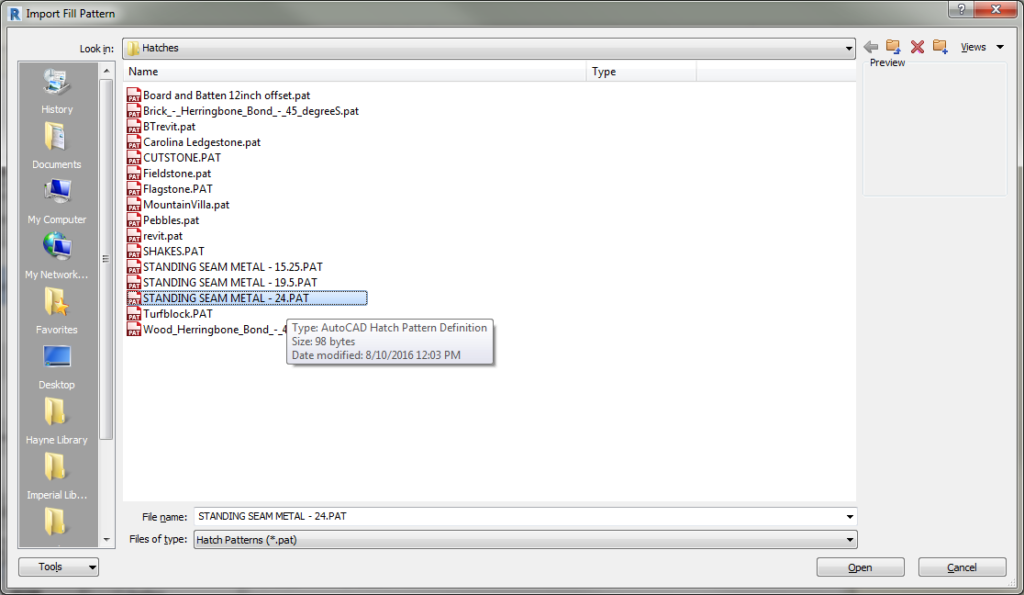Expand the Look in folder dropdown
The width and height of the screenshot is (1024, 595).
(848, 48)
